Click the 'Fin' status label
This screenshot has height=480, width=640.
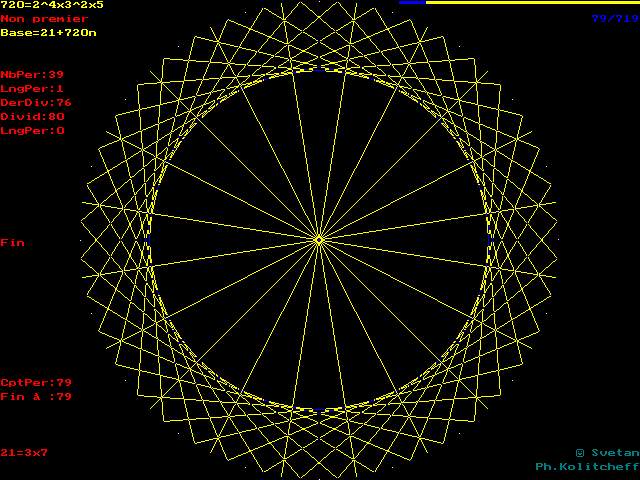tap(12, 242)
